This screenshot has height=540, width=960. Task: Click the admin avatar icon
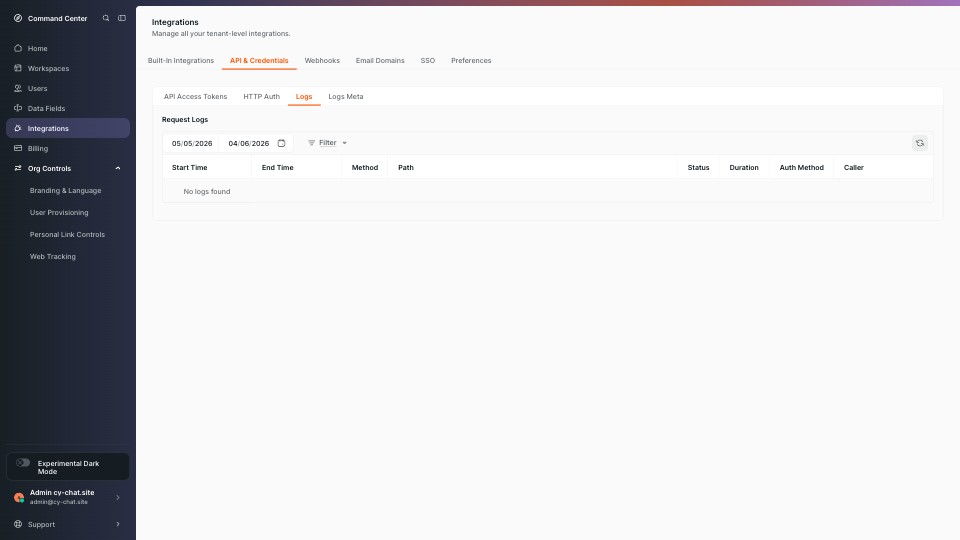tap(19, 497)
